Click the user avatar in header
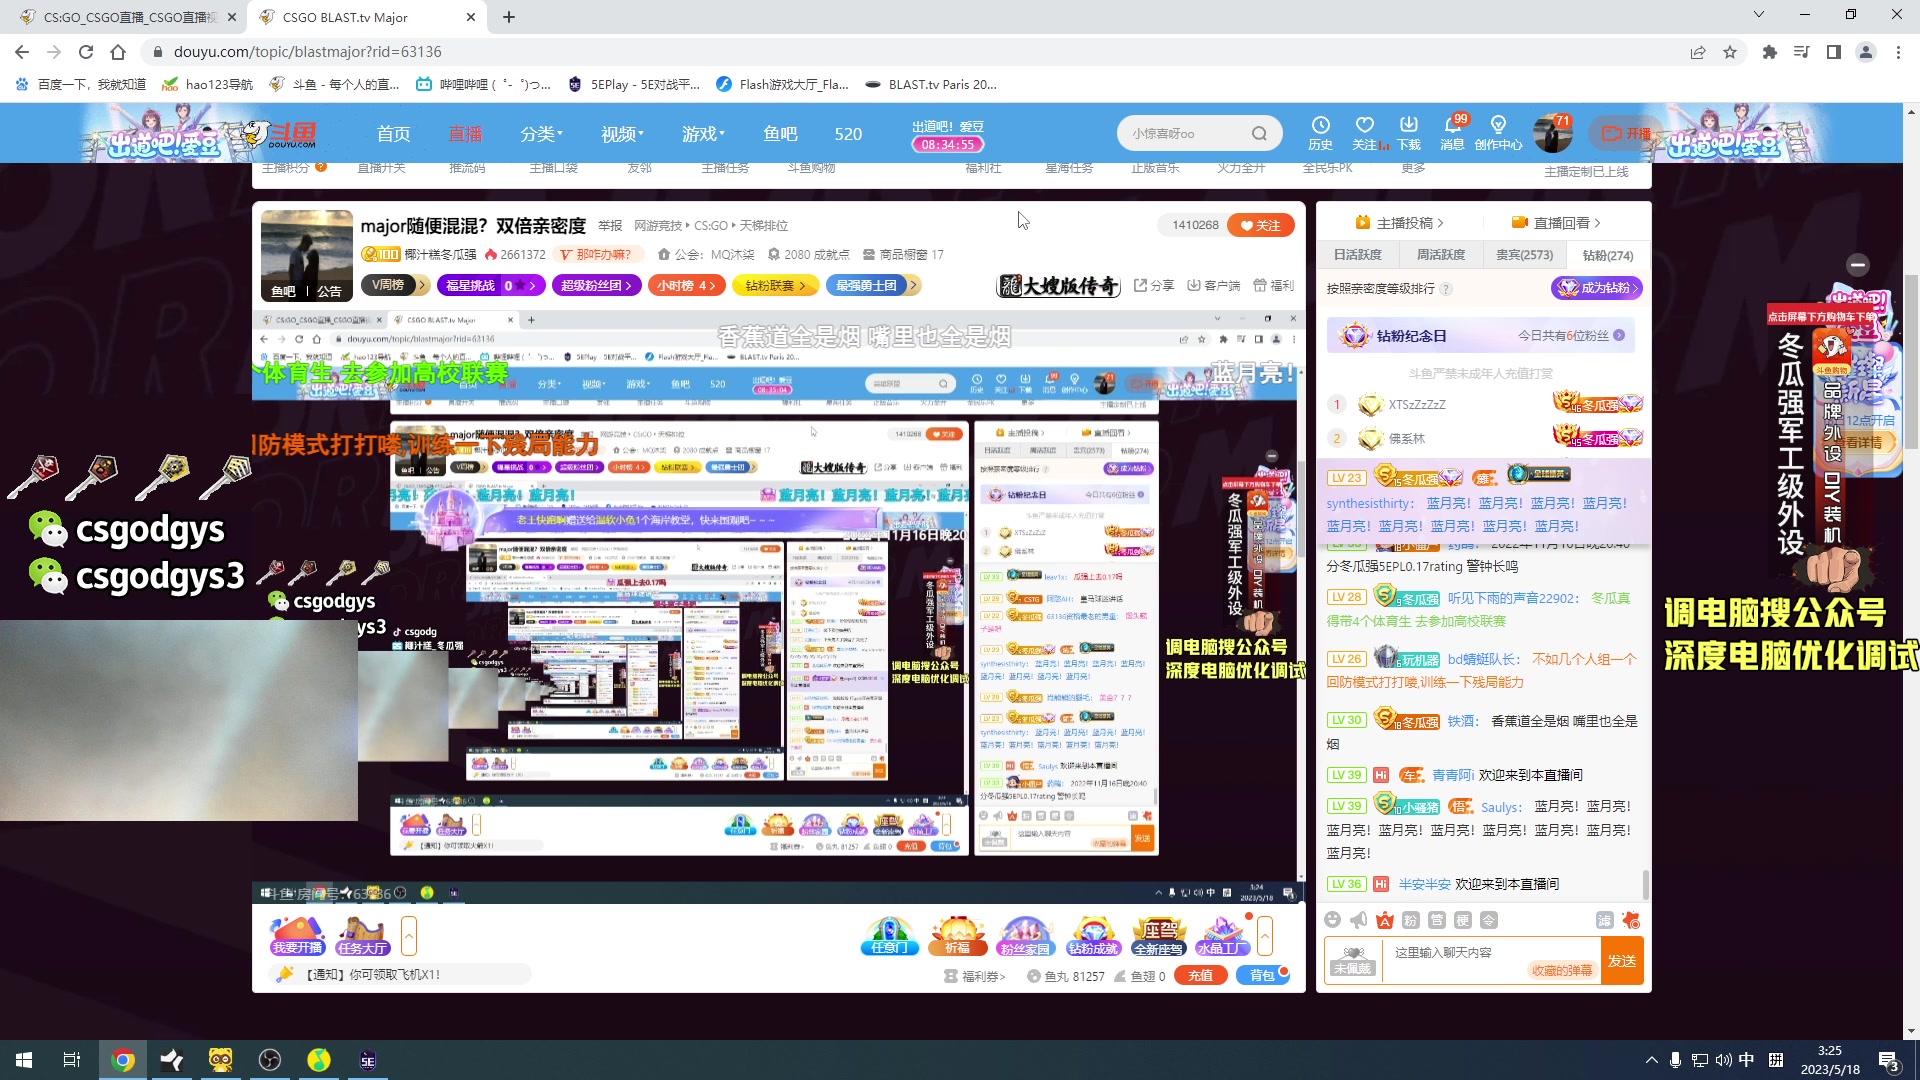Image resolution: width=1920 pixels, height=1080 pixels. tap(1553, 133)
